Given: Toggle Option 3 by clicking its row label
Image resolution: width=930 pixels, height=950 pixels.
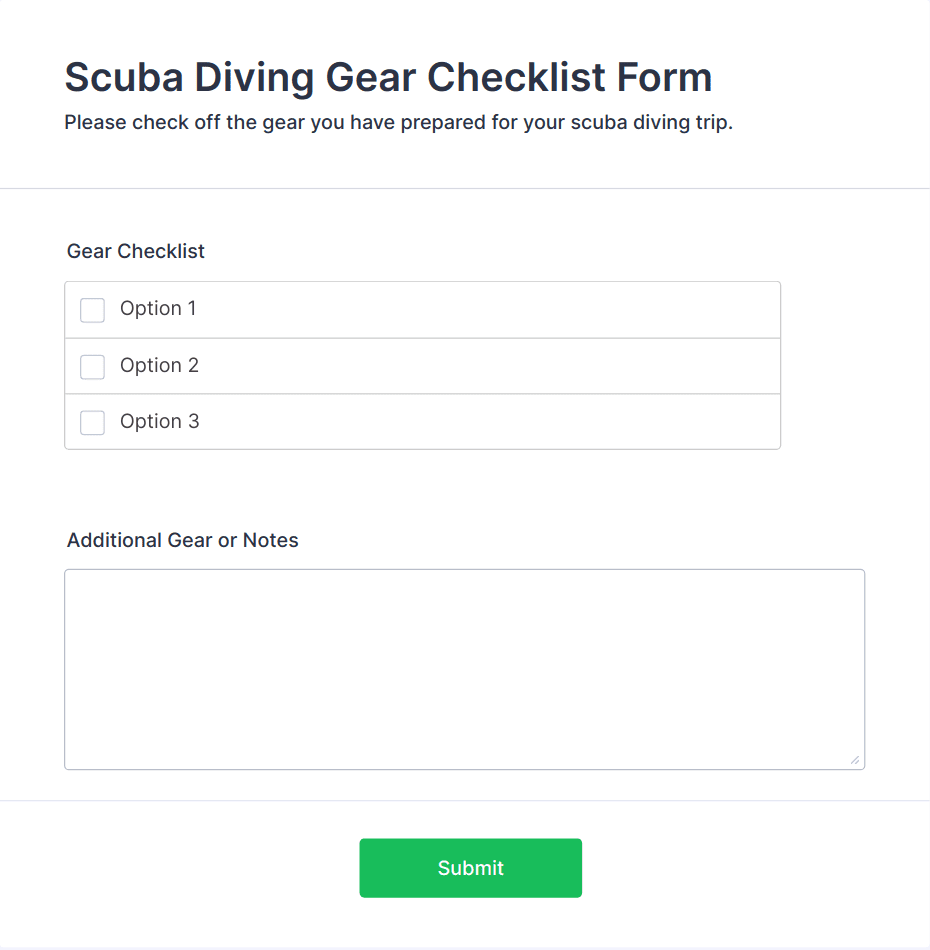Looking at the screenshot, I should click(x=158, y=422).
